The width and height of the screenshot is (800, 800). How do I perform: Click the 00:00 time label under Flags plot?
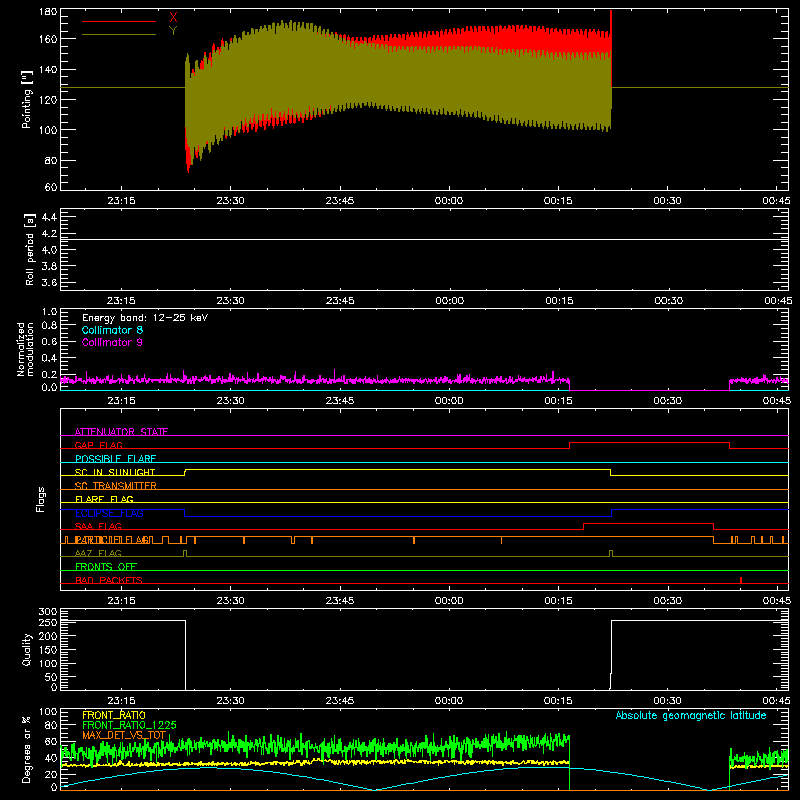click(x=449, y=601)
